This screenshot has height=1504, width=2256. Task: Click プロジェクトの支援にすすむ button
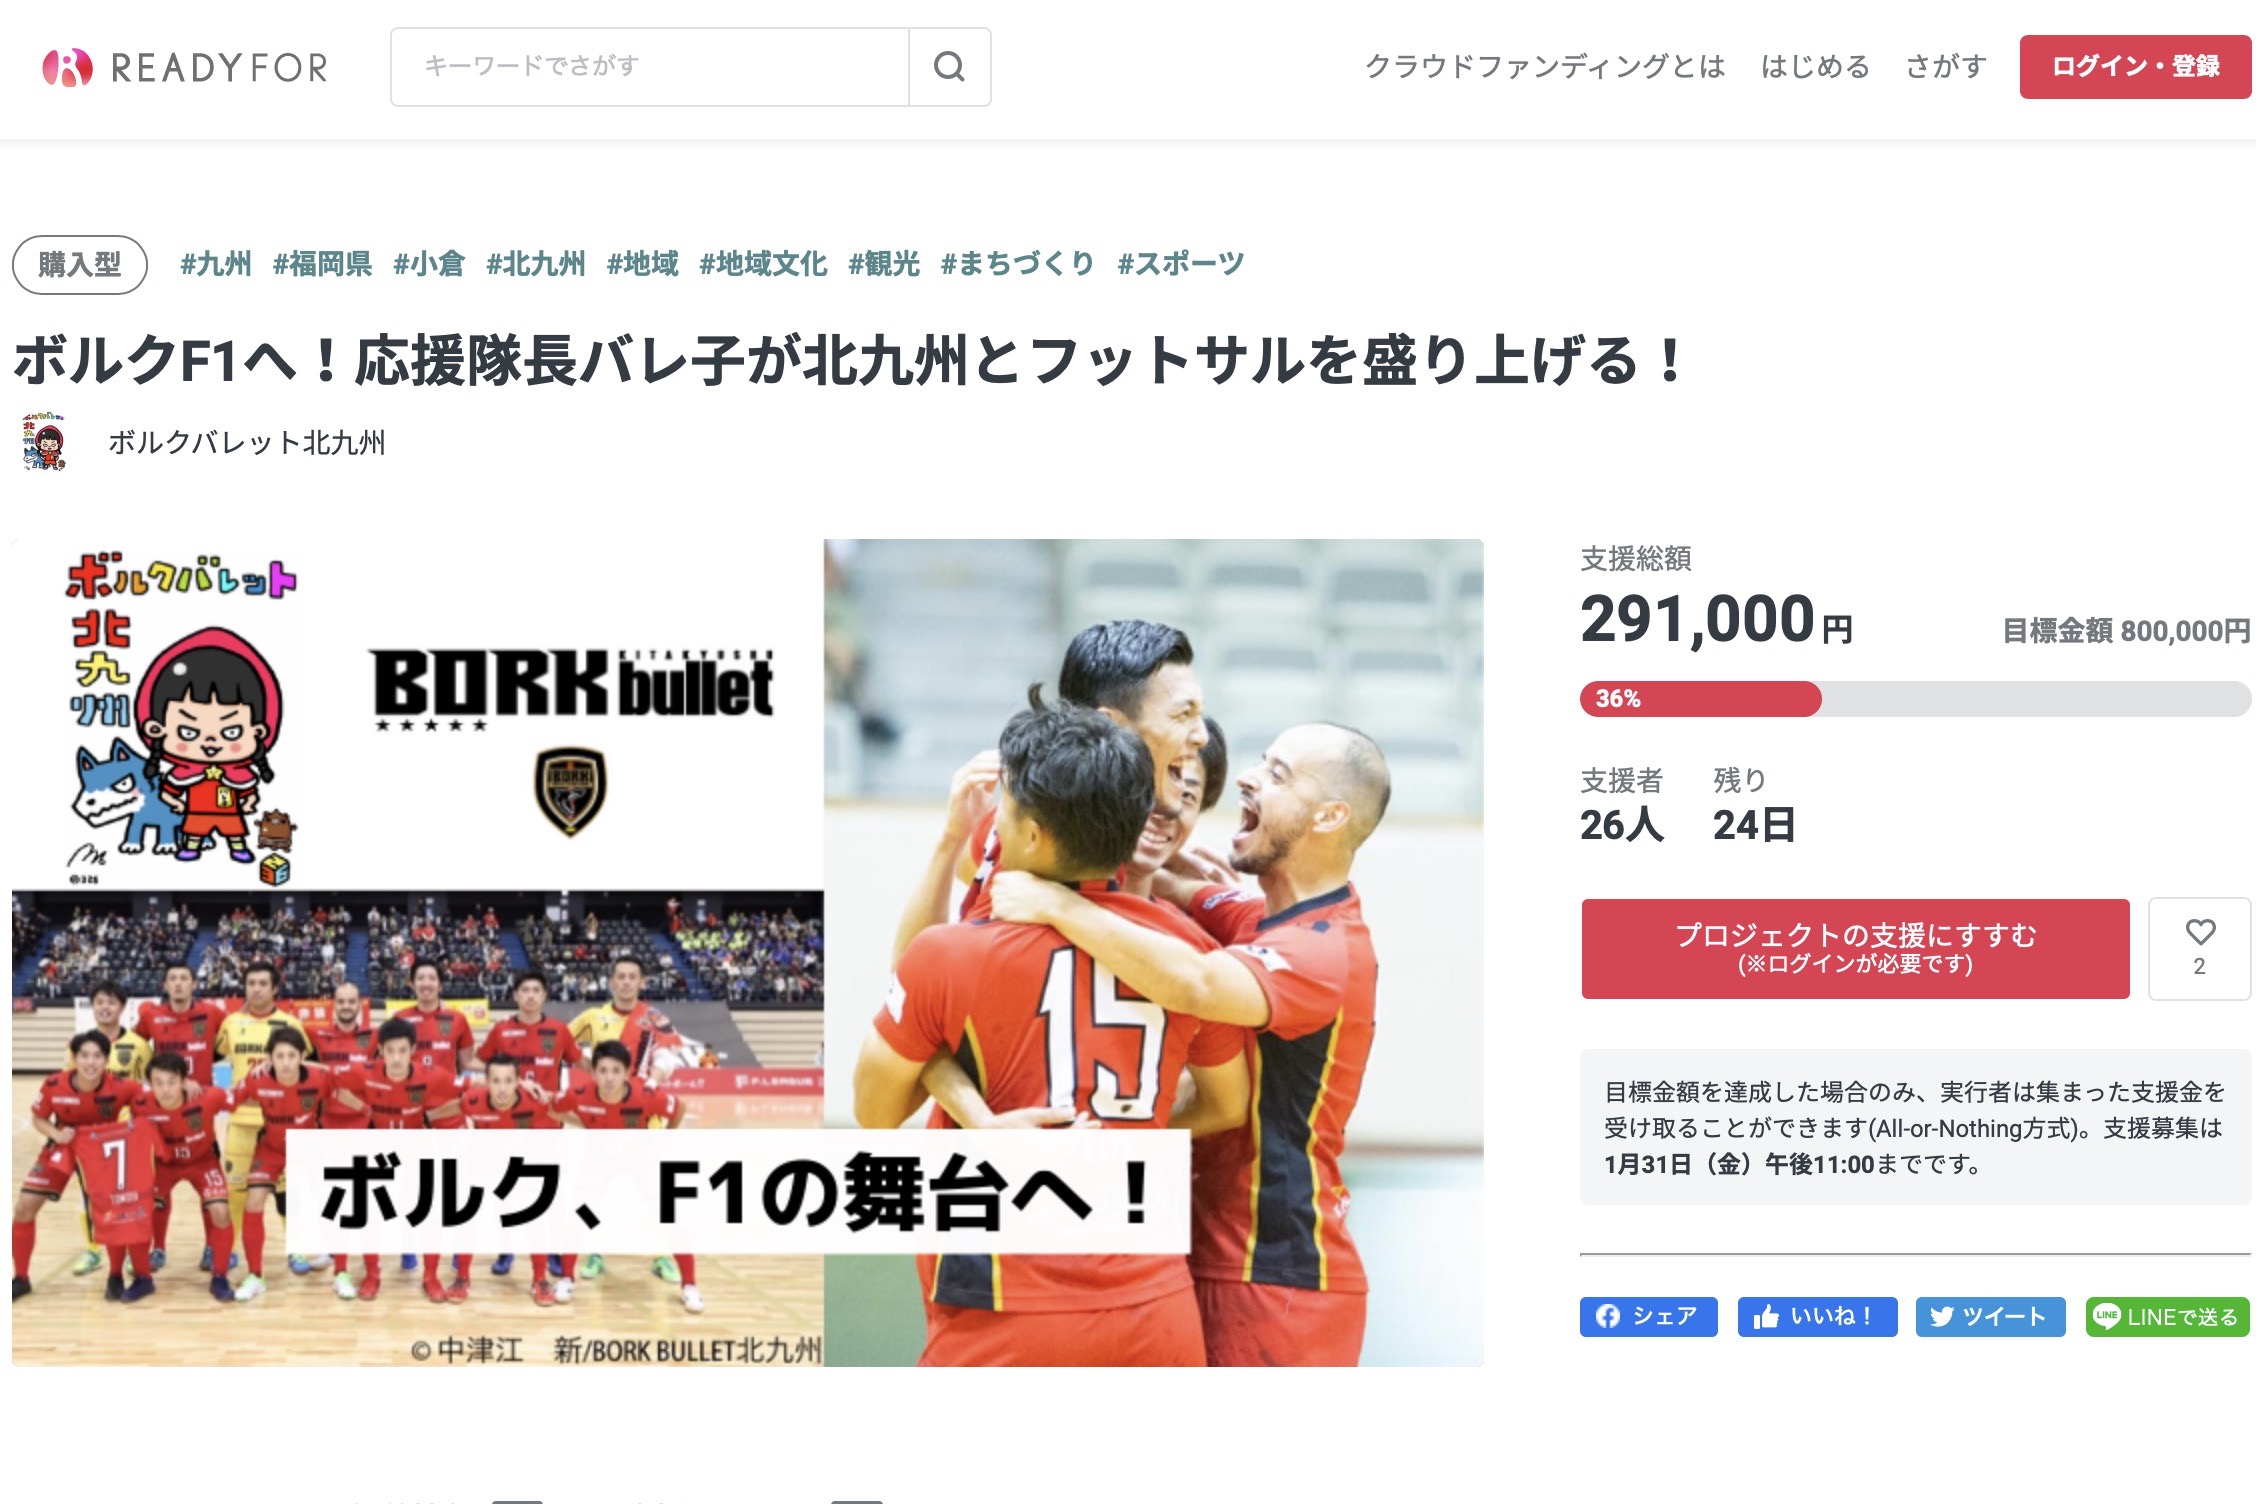pyautogui.click(x=1855, y=948)
